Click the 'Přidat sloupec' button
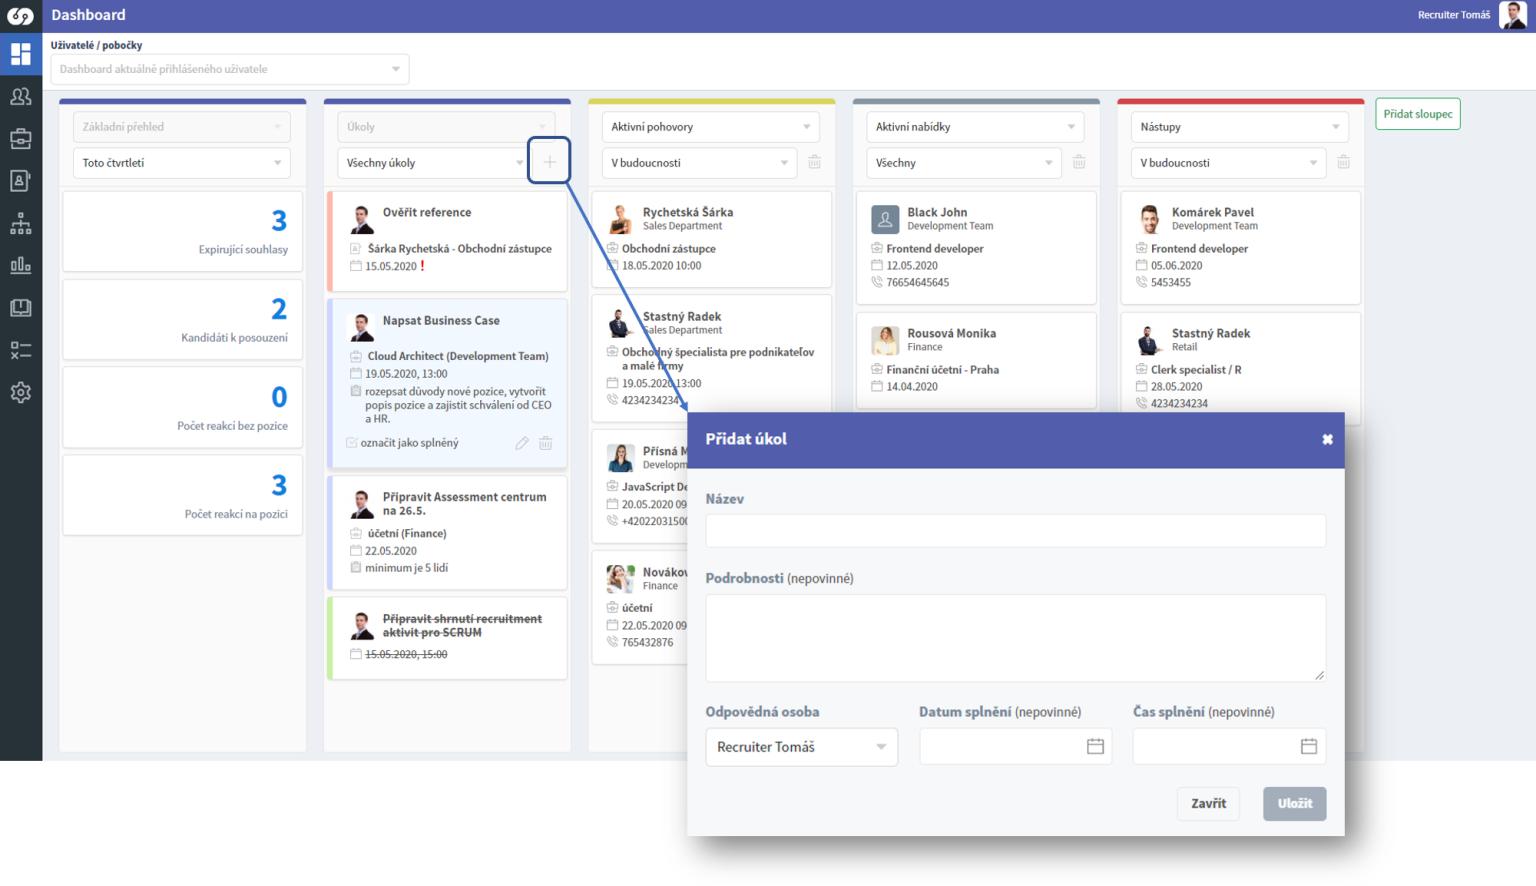Screen dimensions: 1536x886 click(x=1417, y=113)
